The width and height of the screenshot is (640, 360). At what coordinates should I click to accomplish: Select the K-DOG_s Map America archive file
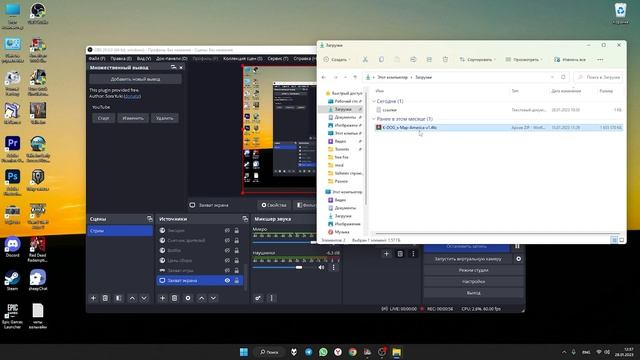499,128
